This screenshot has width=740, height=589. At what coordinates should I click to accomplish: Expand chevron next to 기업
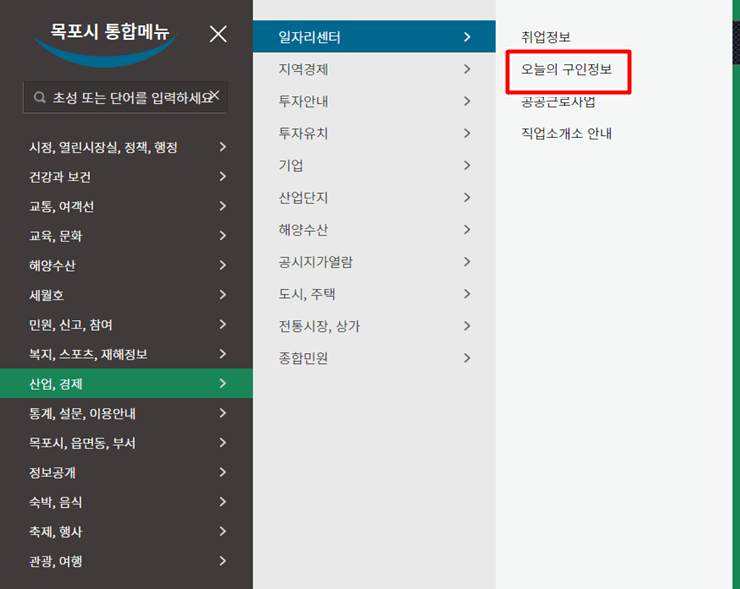point(467,165)
